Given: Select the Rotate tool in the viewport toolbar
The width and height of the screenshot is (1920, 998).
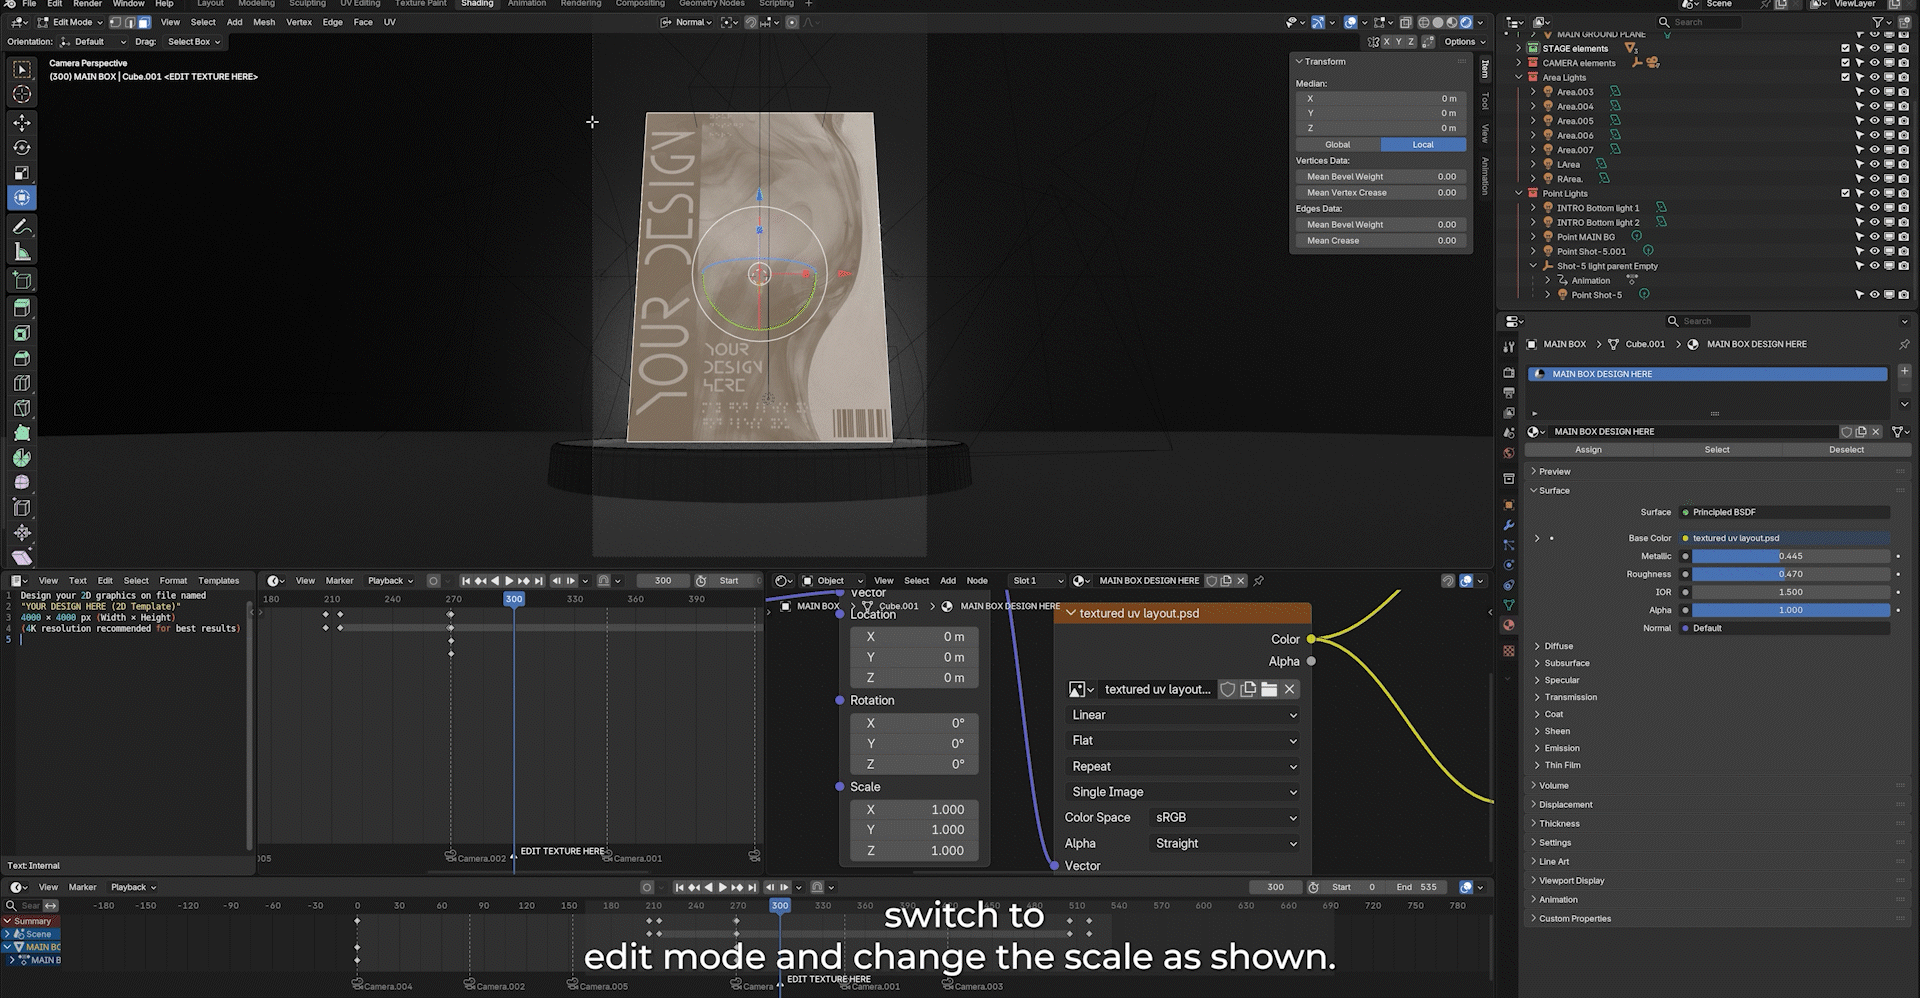Looking at the screenshot, I should pyautogui.click(x=22, y=148).
